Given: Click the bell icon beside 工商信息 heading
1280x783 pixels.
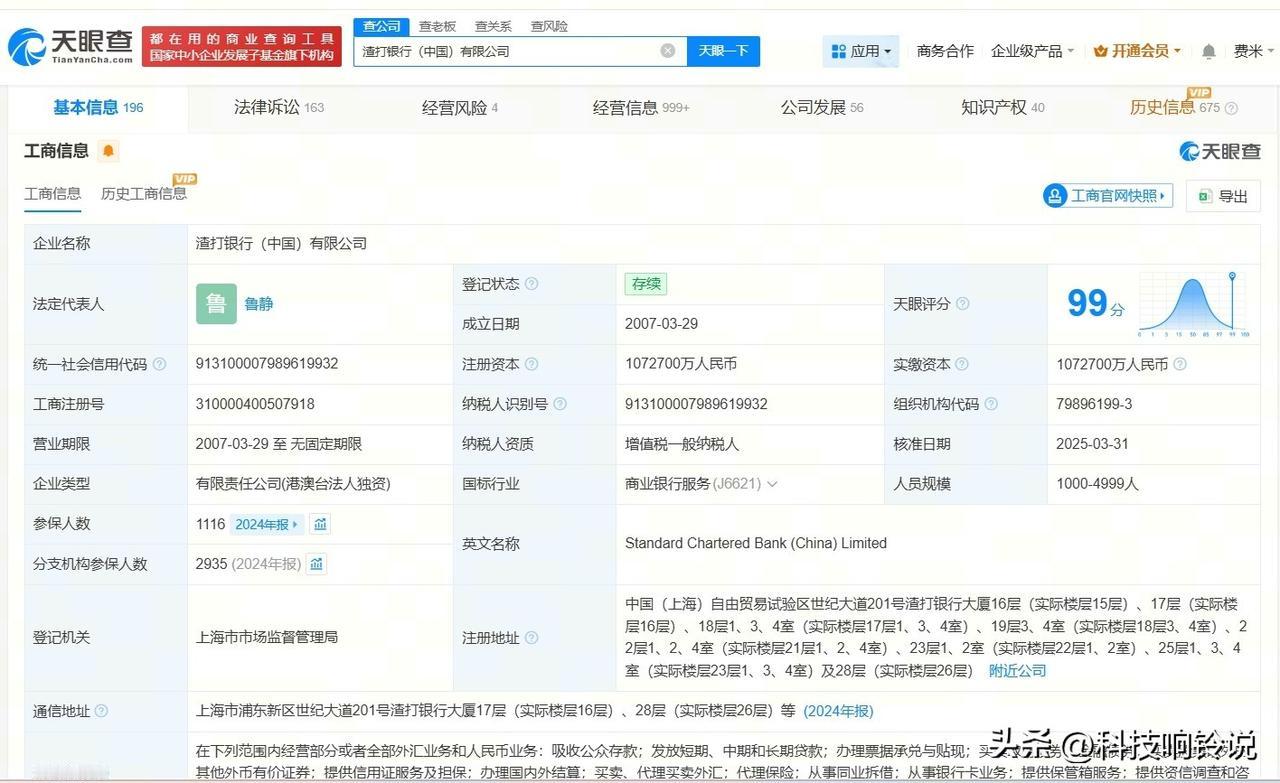Looking at the screenshot, I should click(108, 151).
